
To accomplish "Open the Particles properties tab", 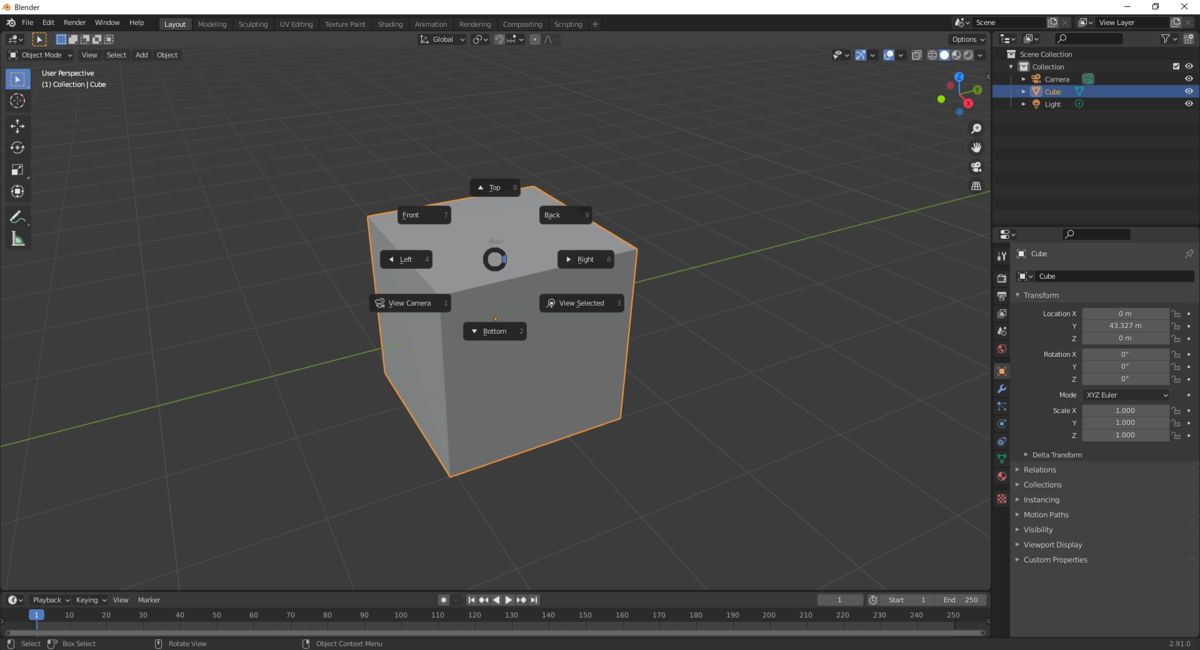I will (1002, 406).
